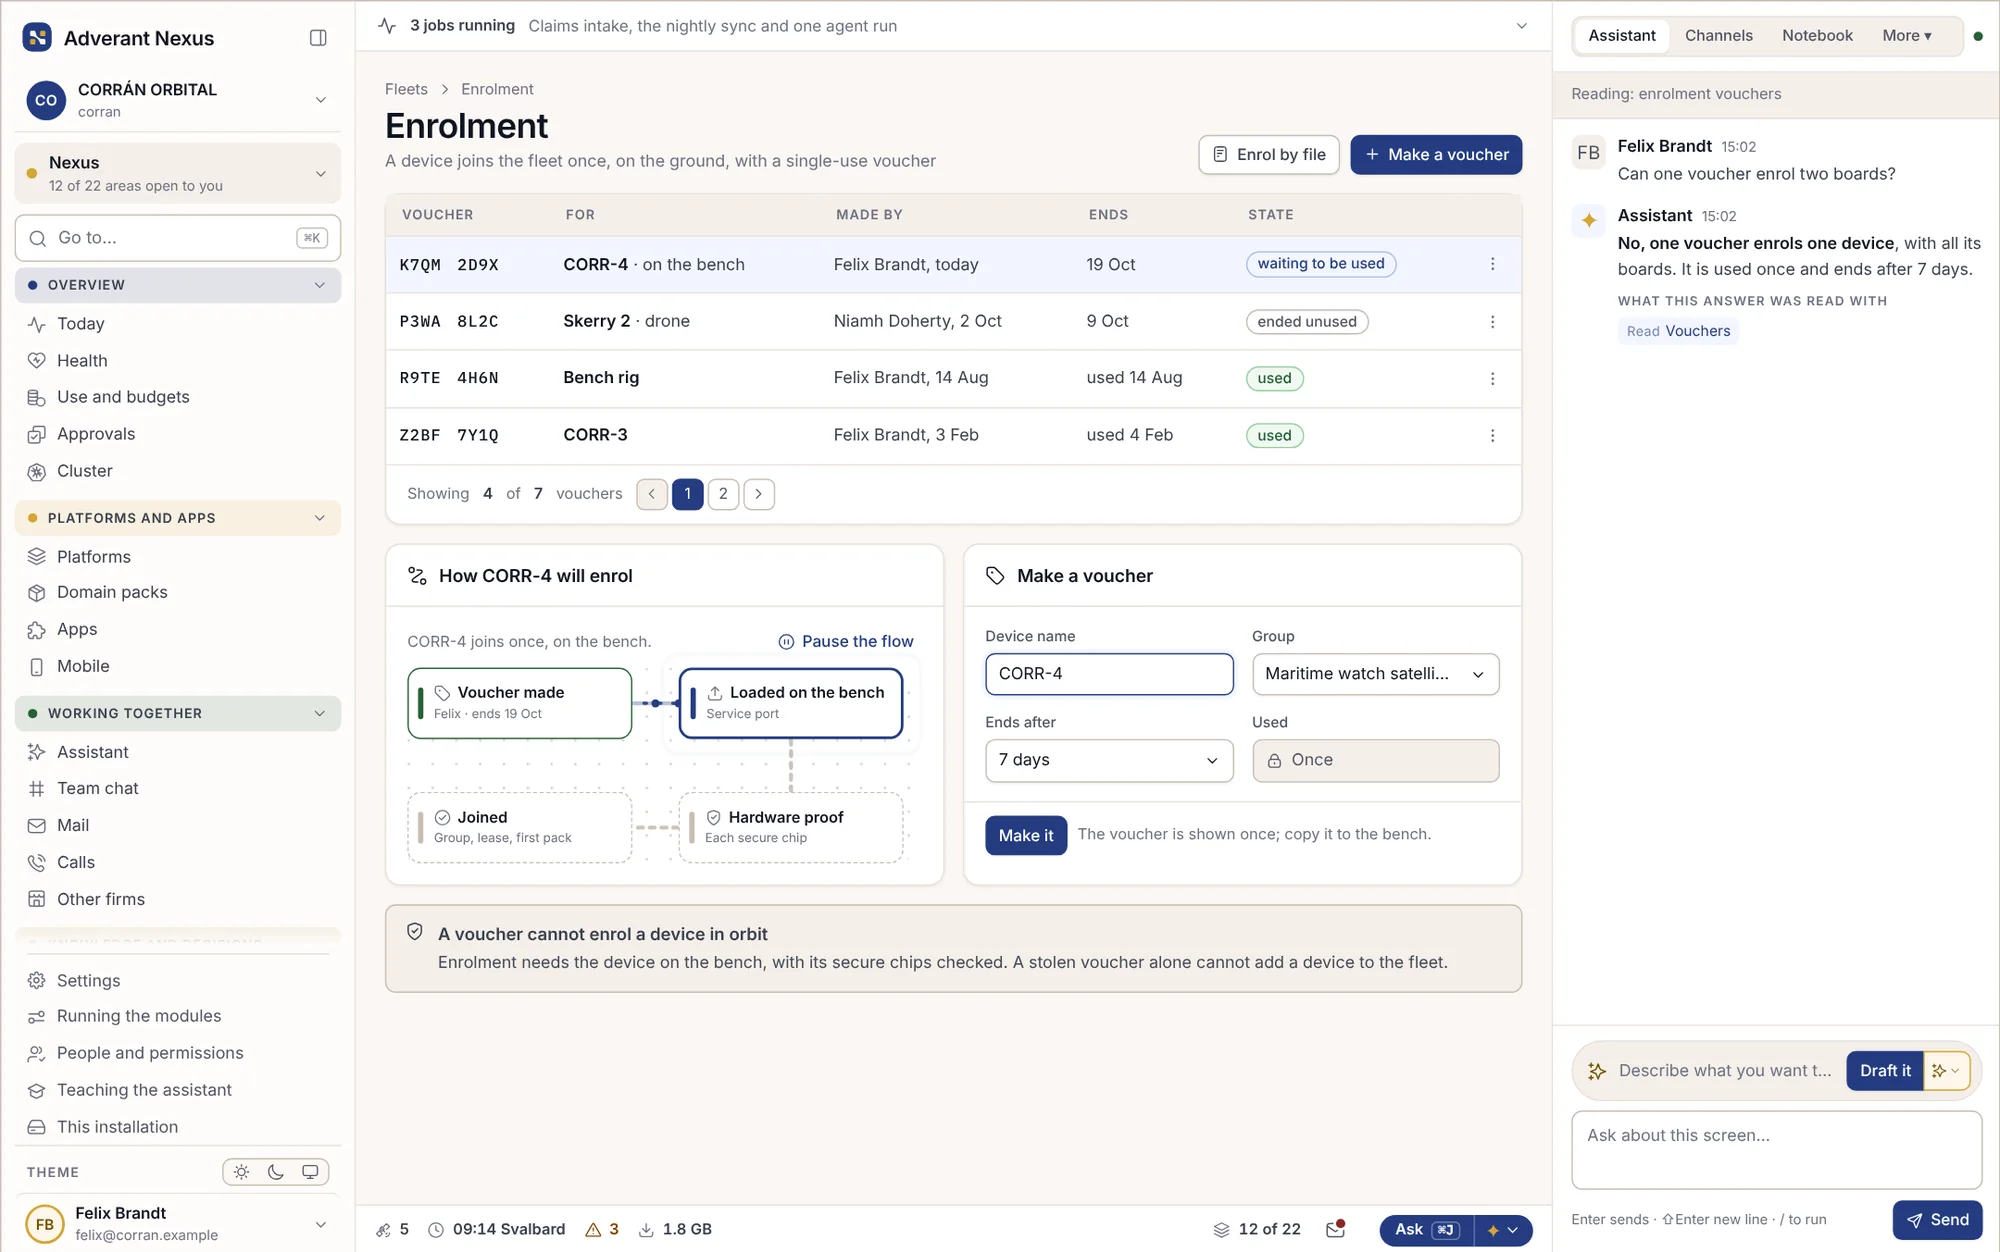The height and width of the screenshot is (1252, 2000).
Task: Click Enrol by file
Action: pyautogui.click(x=1269, y=154)
